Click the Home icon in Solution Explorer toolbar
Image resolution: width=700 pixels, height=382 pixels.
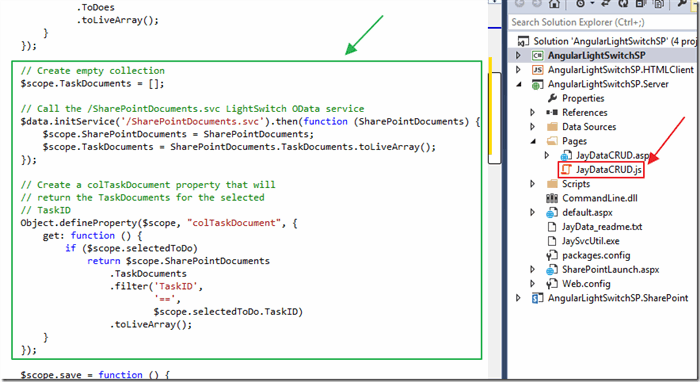(554, 4)
